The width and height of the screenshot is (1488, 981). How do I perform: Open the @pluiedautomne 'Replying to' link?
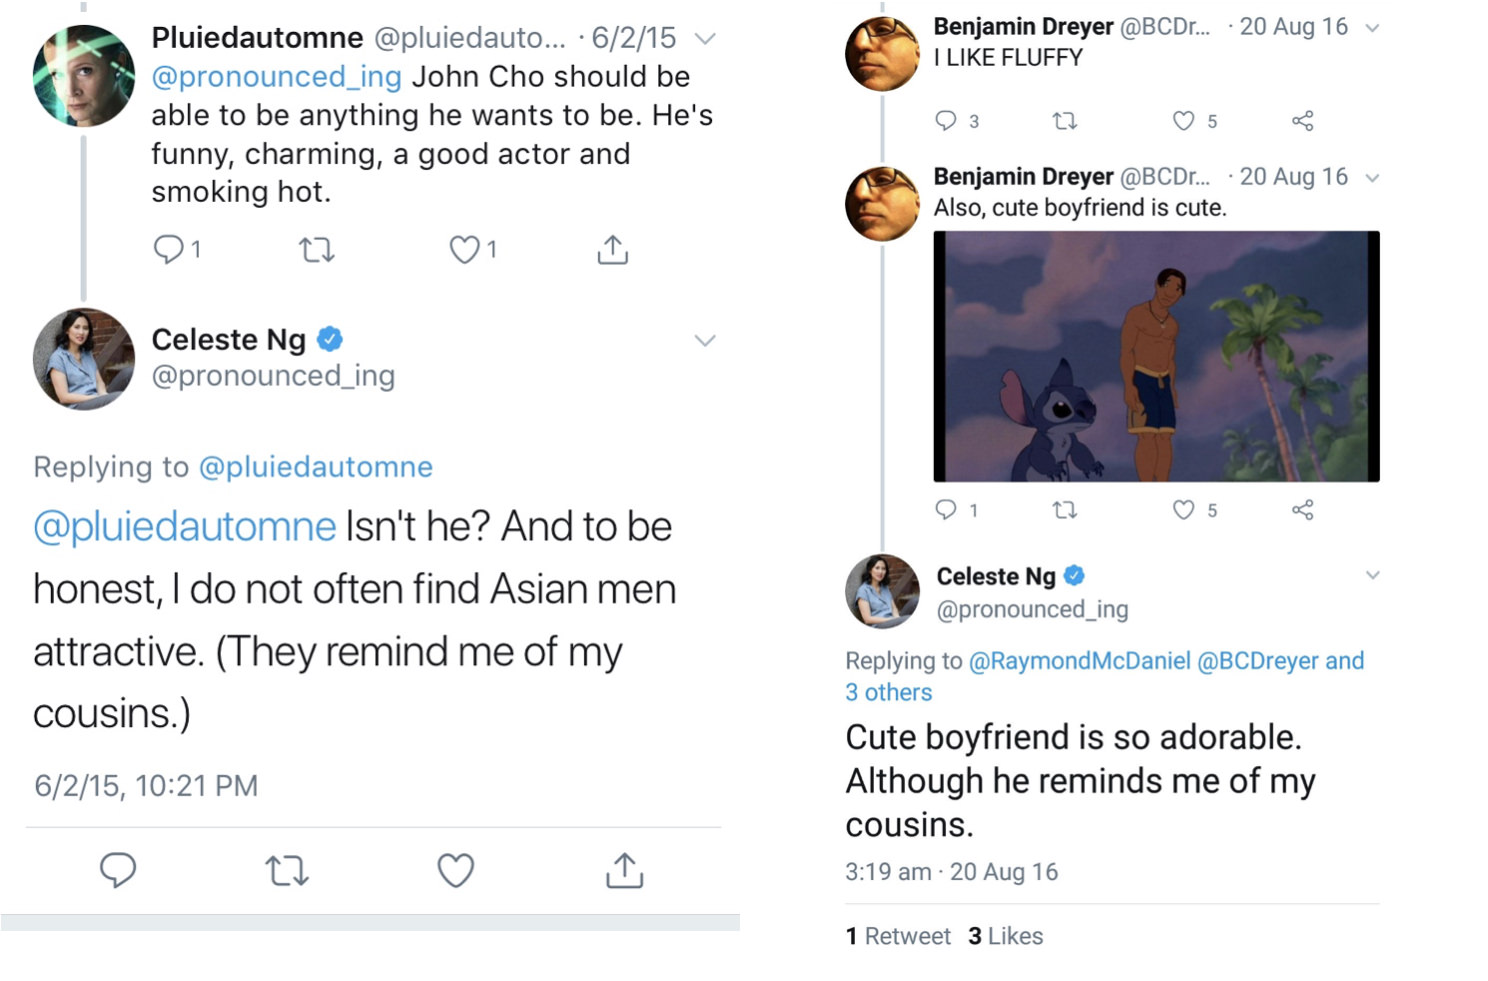(x=315, y=467)
